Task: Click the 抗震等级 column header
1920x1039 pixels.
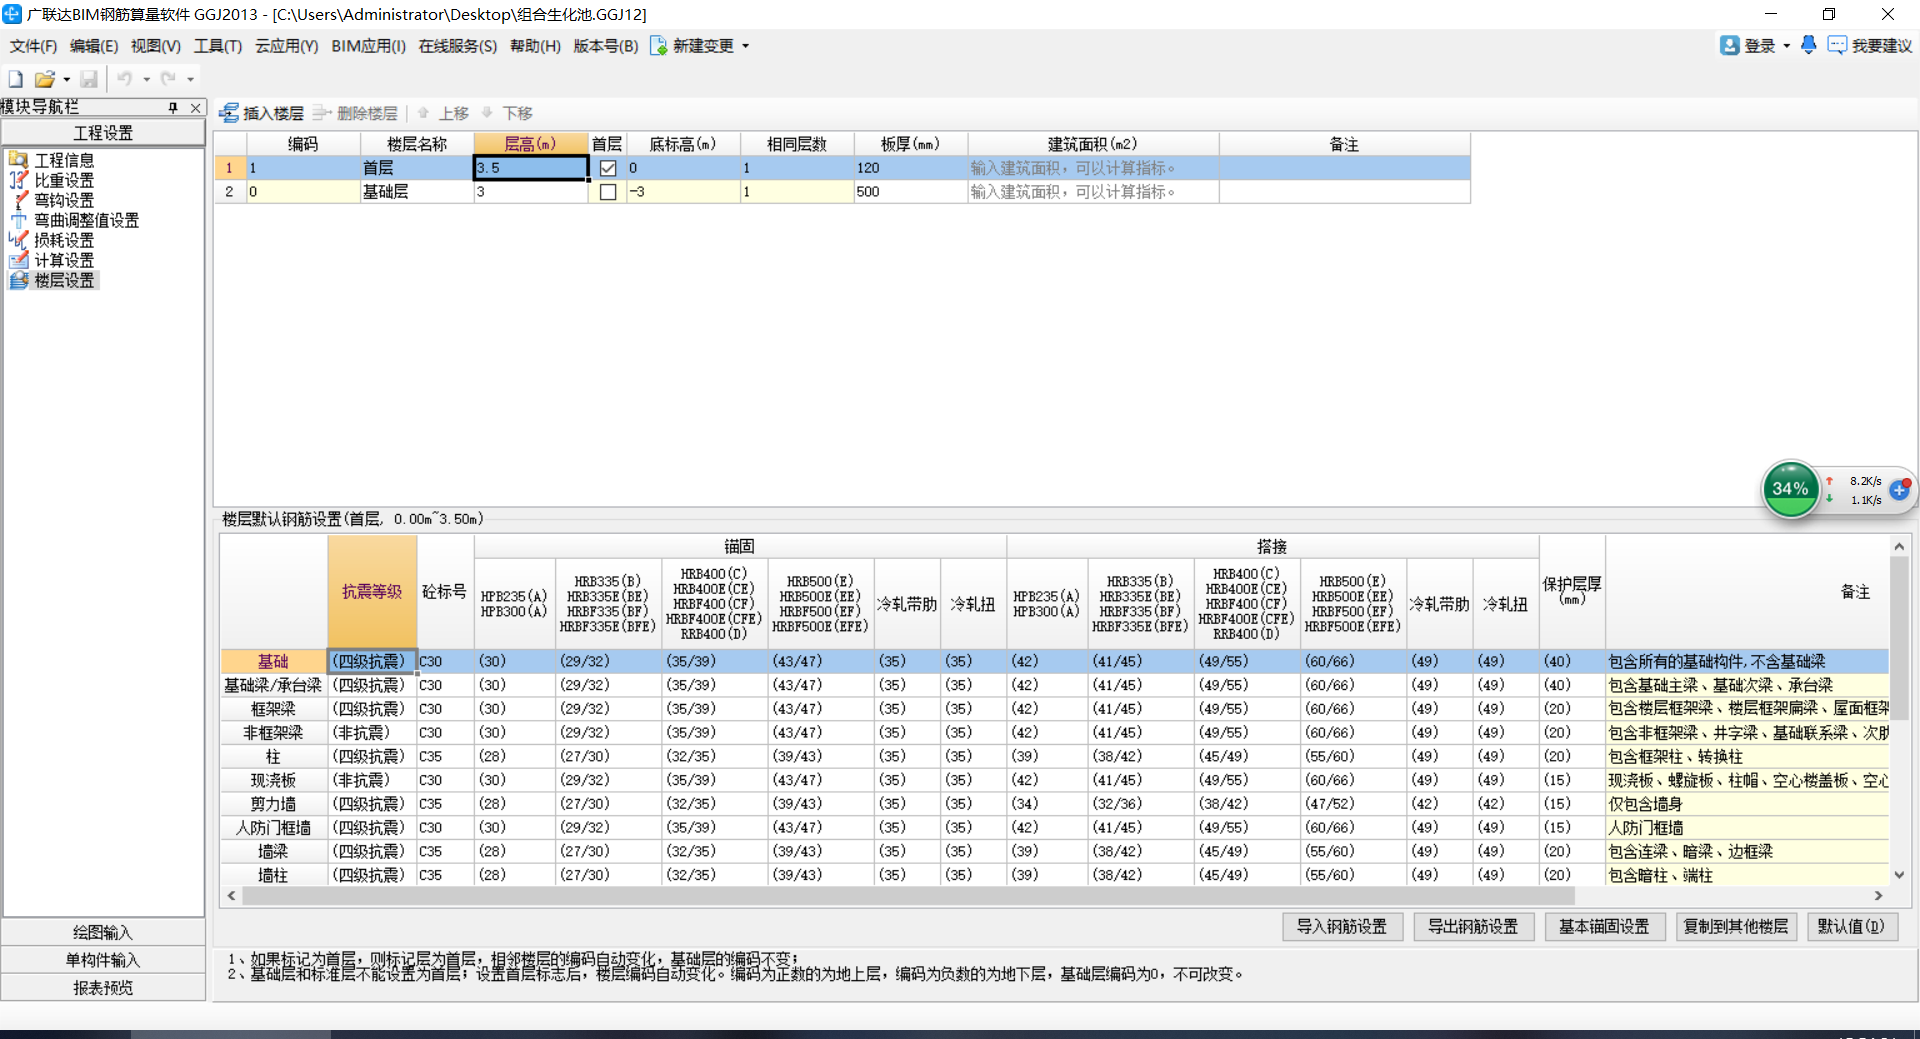Action: pos(372,592)
